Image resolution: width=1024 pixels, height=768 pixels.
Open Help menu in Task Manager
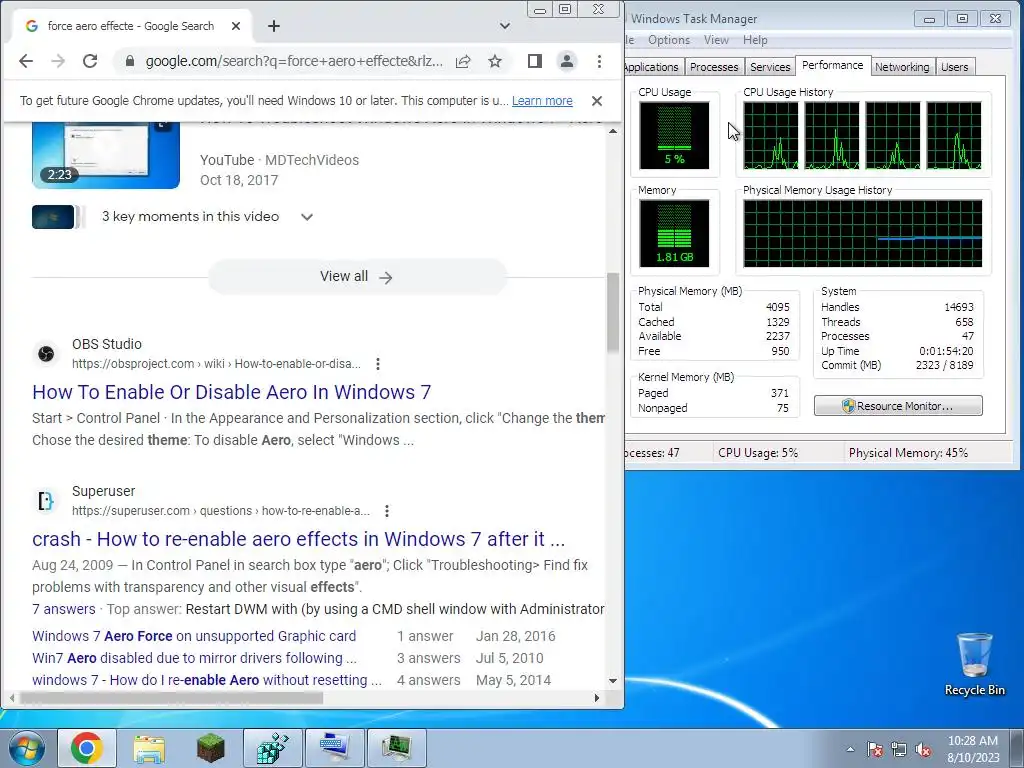pyautogui.click(x=755, y=40)
